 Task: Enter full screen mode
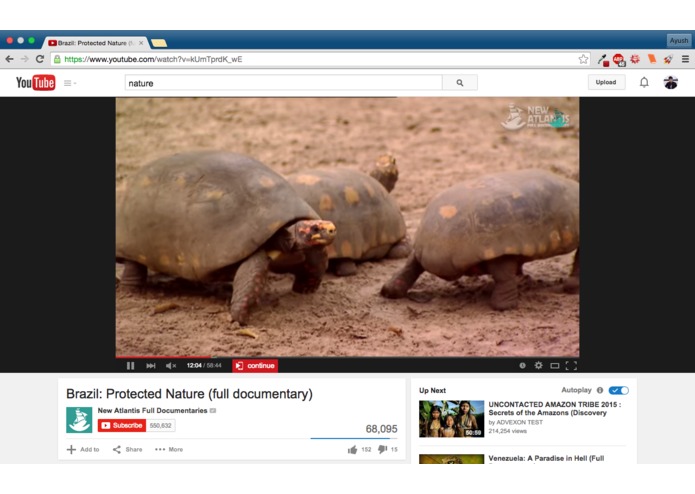tap(571, 366)
